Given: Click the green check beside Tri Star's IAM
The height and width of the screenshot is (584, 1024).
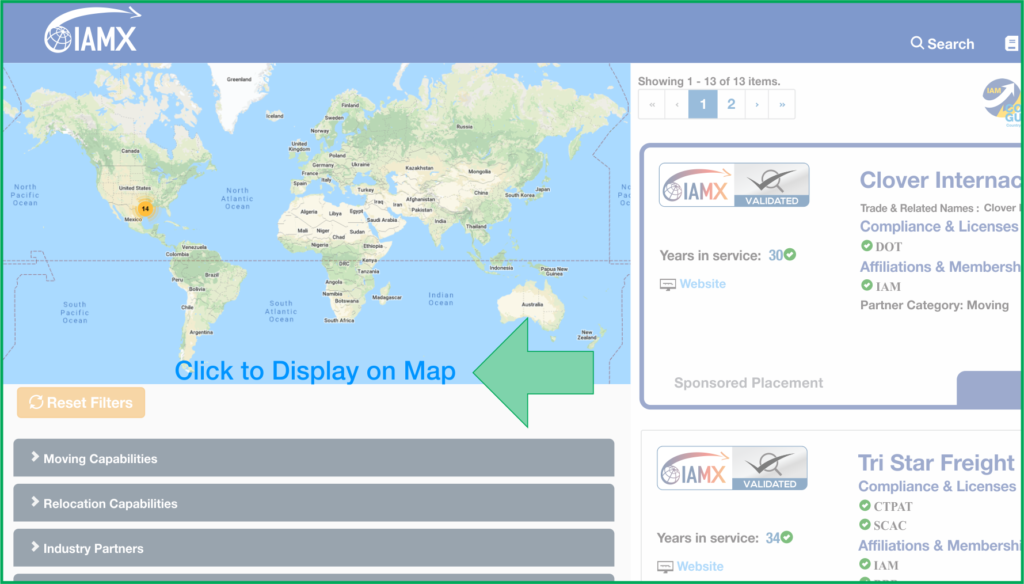Looking at the screenshot, I should tap(865, 564).
